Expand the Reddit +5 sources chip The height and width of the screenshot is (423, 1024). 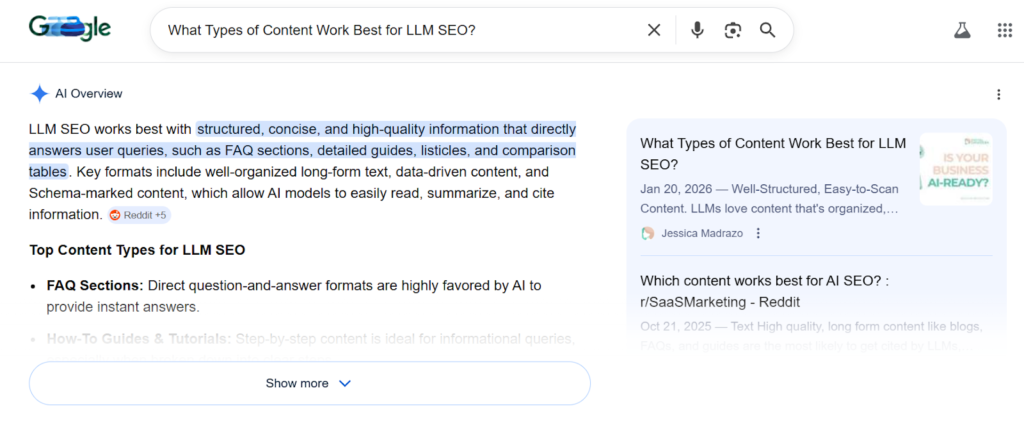(139, 215)
